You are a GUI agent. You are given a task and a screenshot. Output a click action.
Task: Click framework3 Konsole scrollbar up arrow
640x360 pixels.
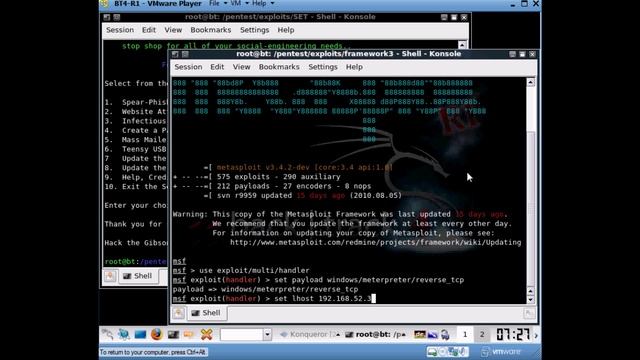(x=530, y=82)
